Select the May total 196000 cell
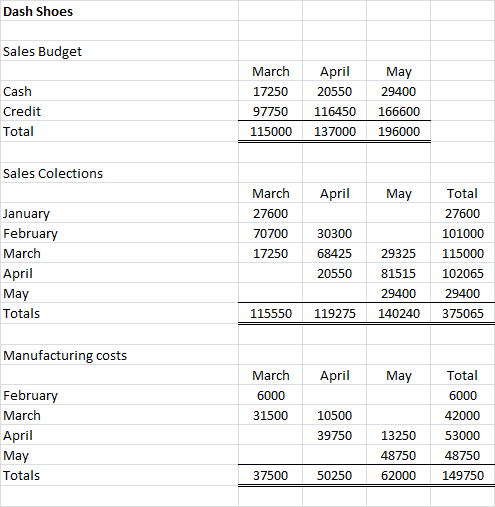This screenshot has width=495, height=507. pos(398,131)
